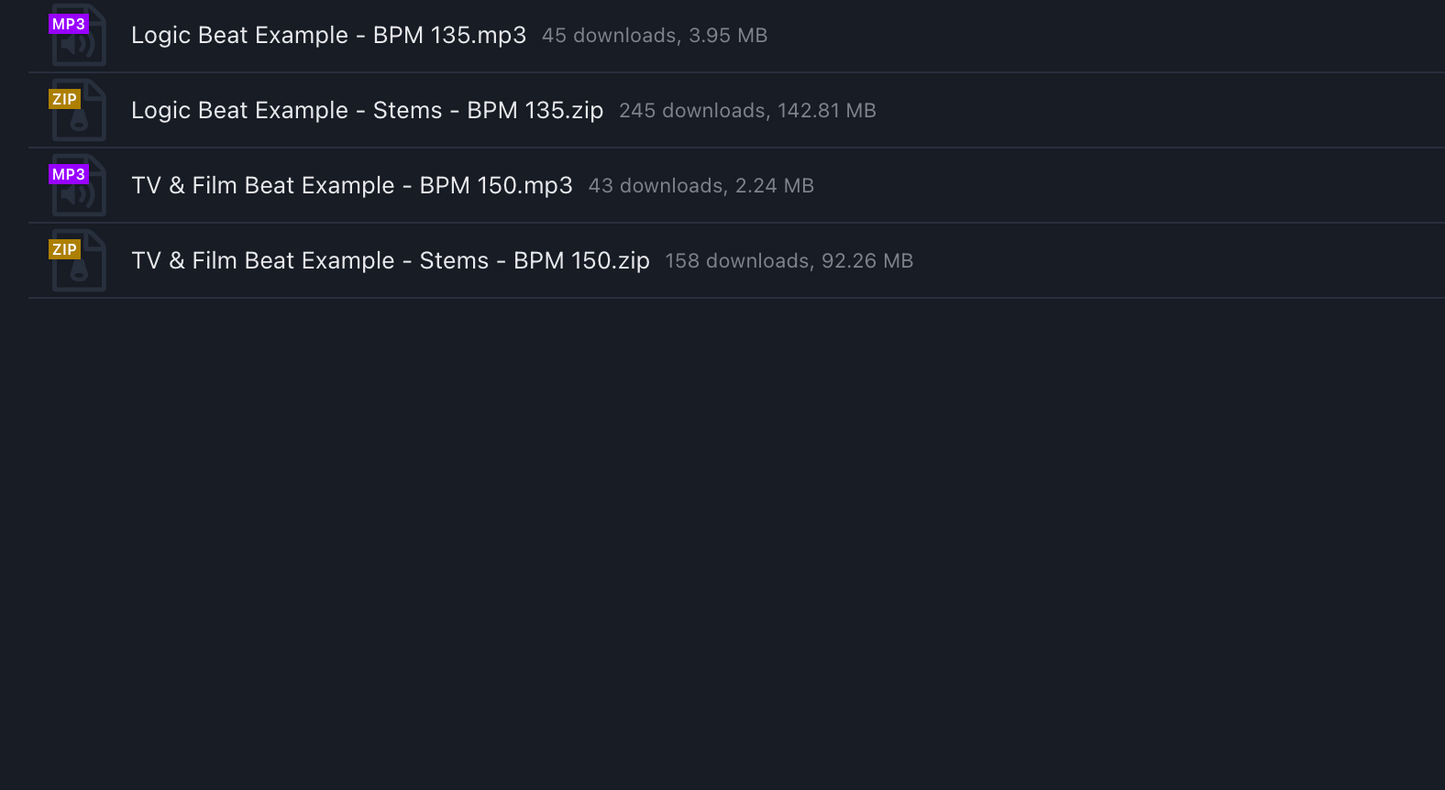Click the ZIP icon for Logic Beat Stems
The width and height of the screenshot is (1445, 790).
coord(78,110)
